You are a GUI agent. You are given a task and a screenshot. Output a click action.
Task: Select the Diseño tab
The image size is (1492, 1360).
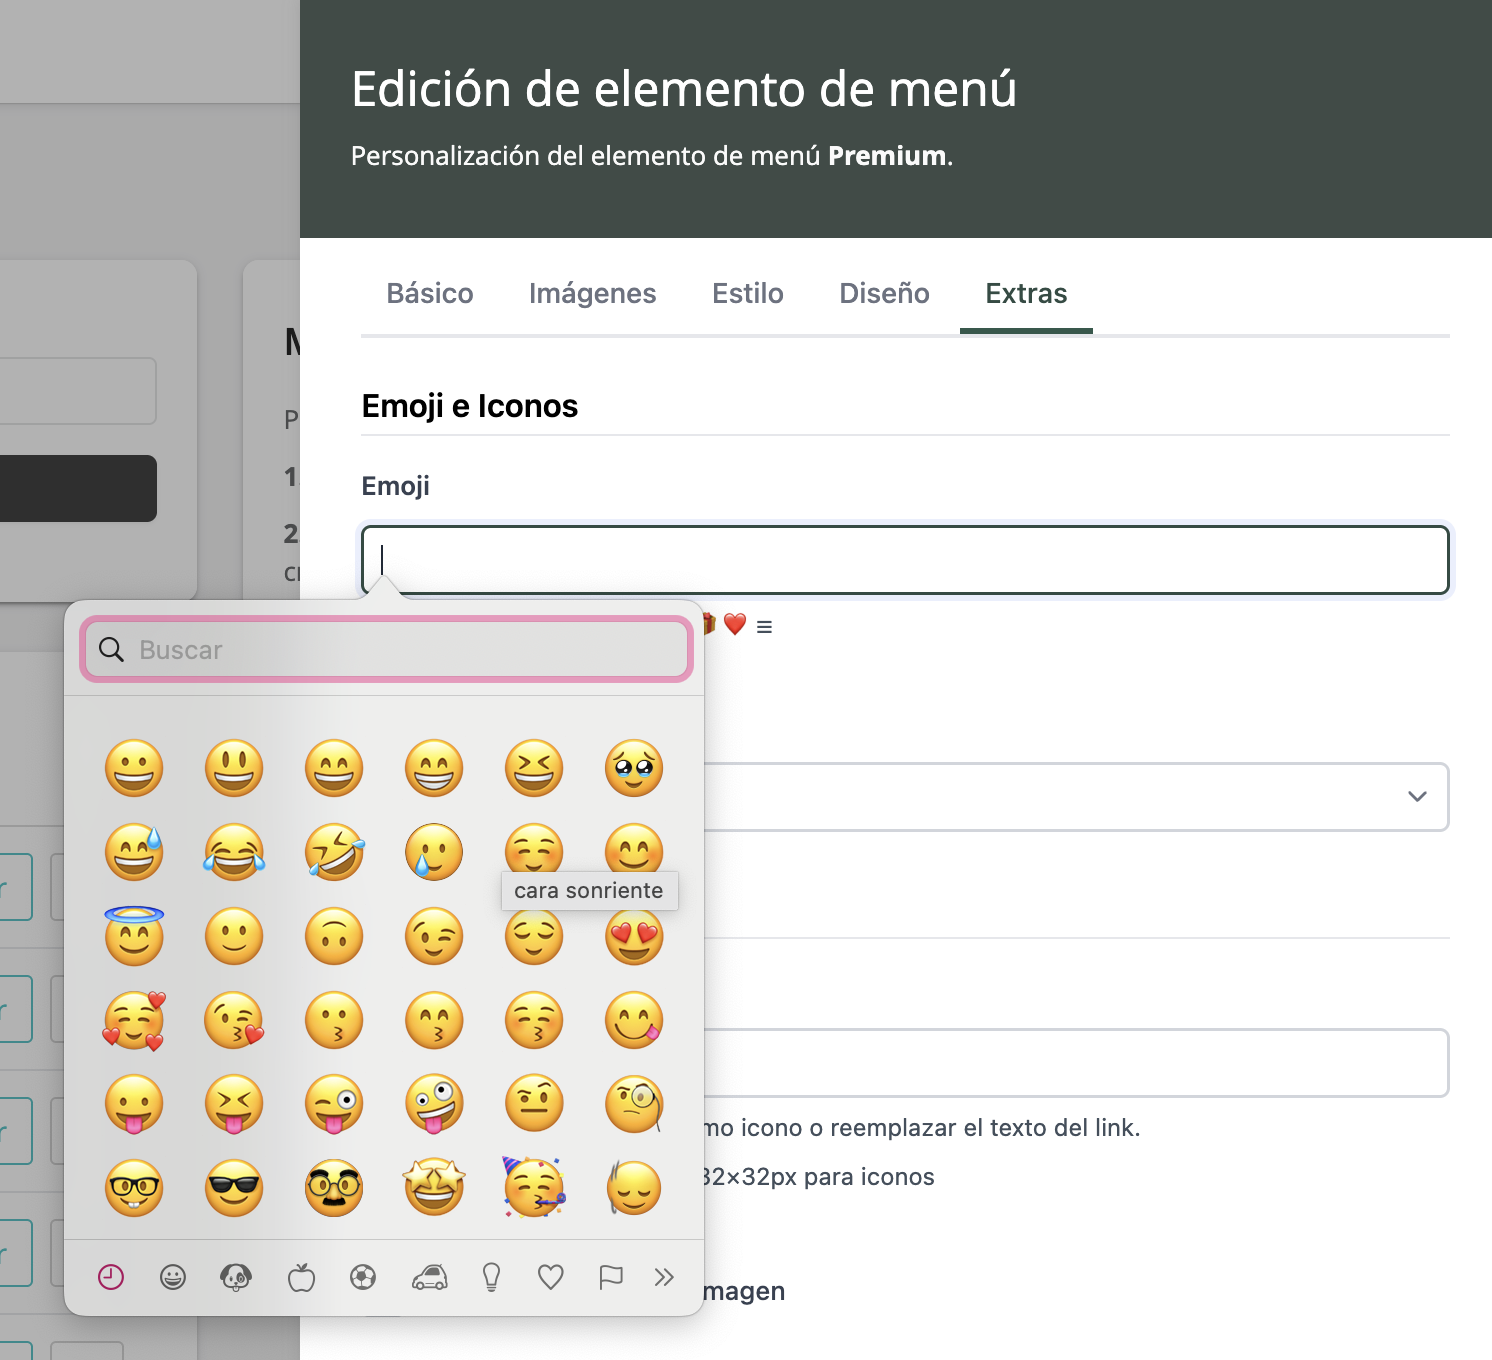(884, 294)
